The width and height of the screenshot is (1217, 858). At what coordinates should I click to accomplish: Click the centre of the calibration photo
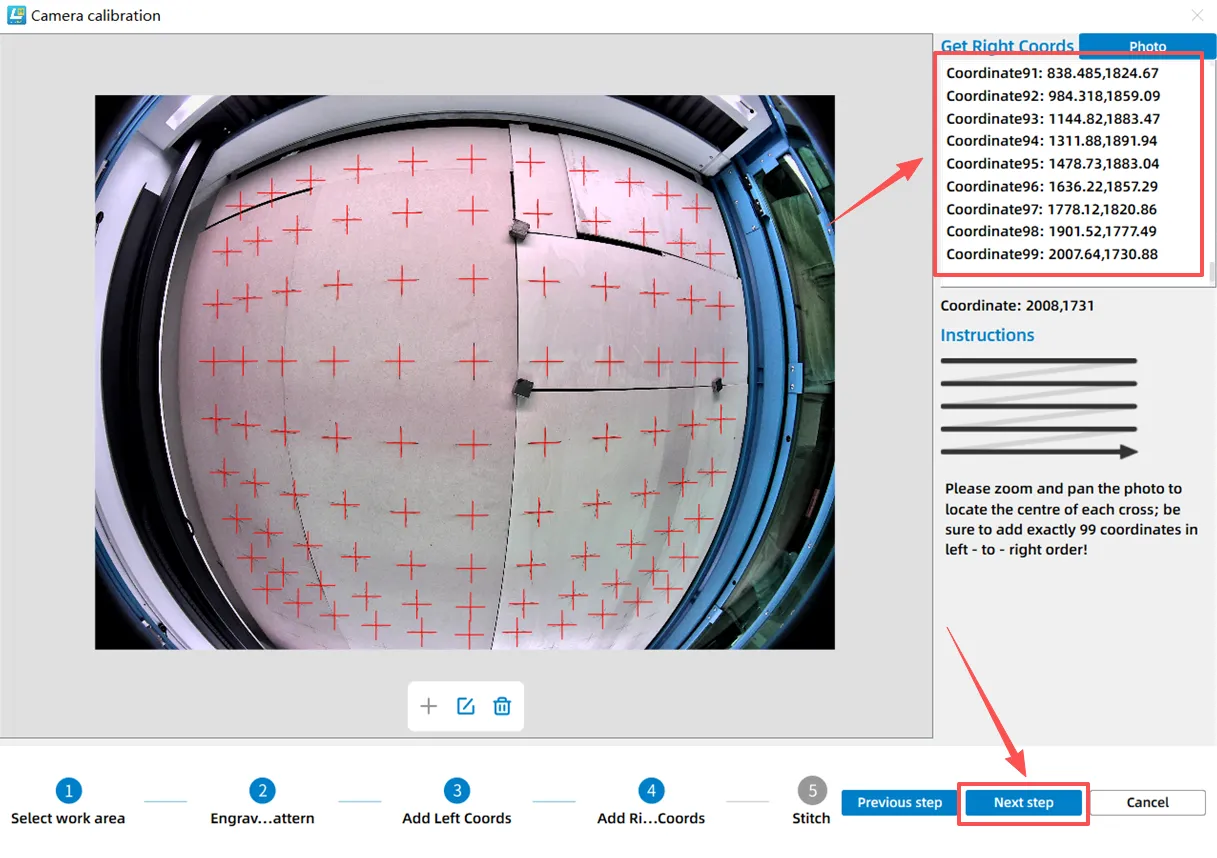point(465,372)
